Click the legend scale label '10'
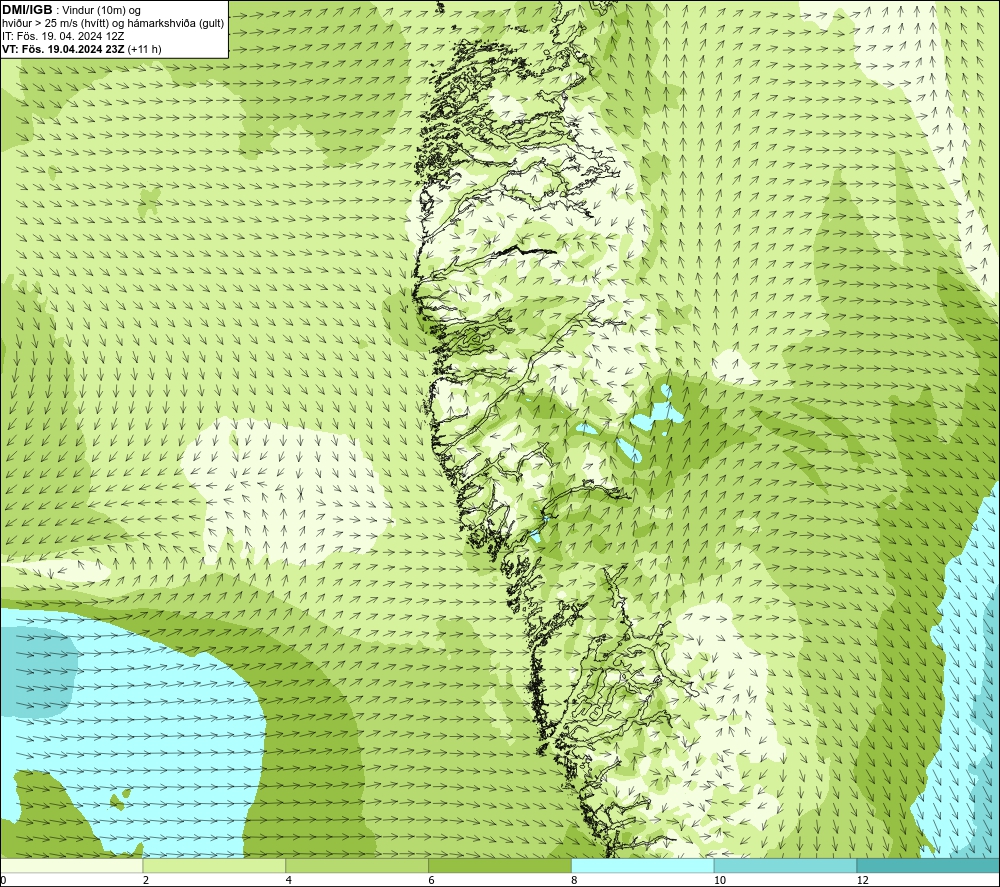Viewport: 1000px width, 887px height. [720, 880]
